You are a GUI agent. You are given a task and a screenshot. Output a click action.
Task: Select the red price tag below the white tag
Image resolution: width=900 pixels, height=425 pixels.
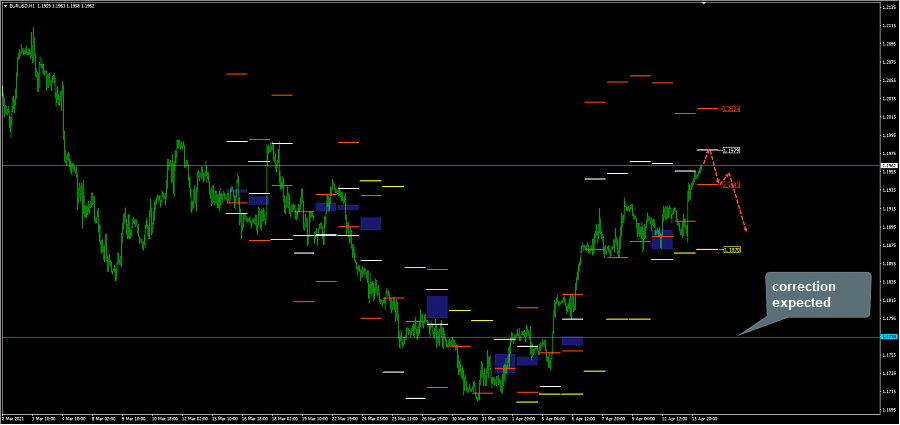[731, 185]
